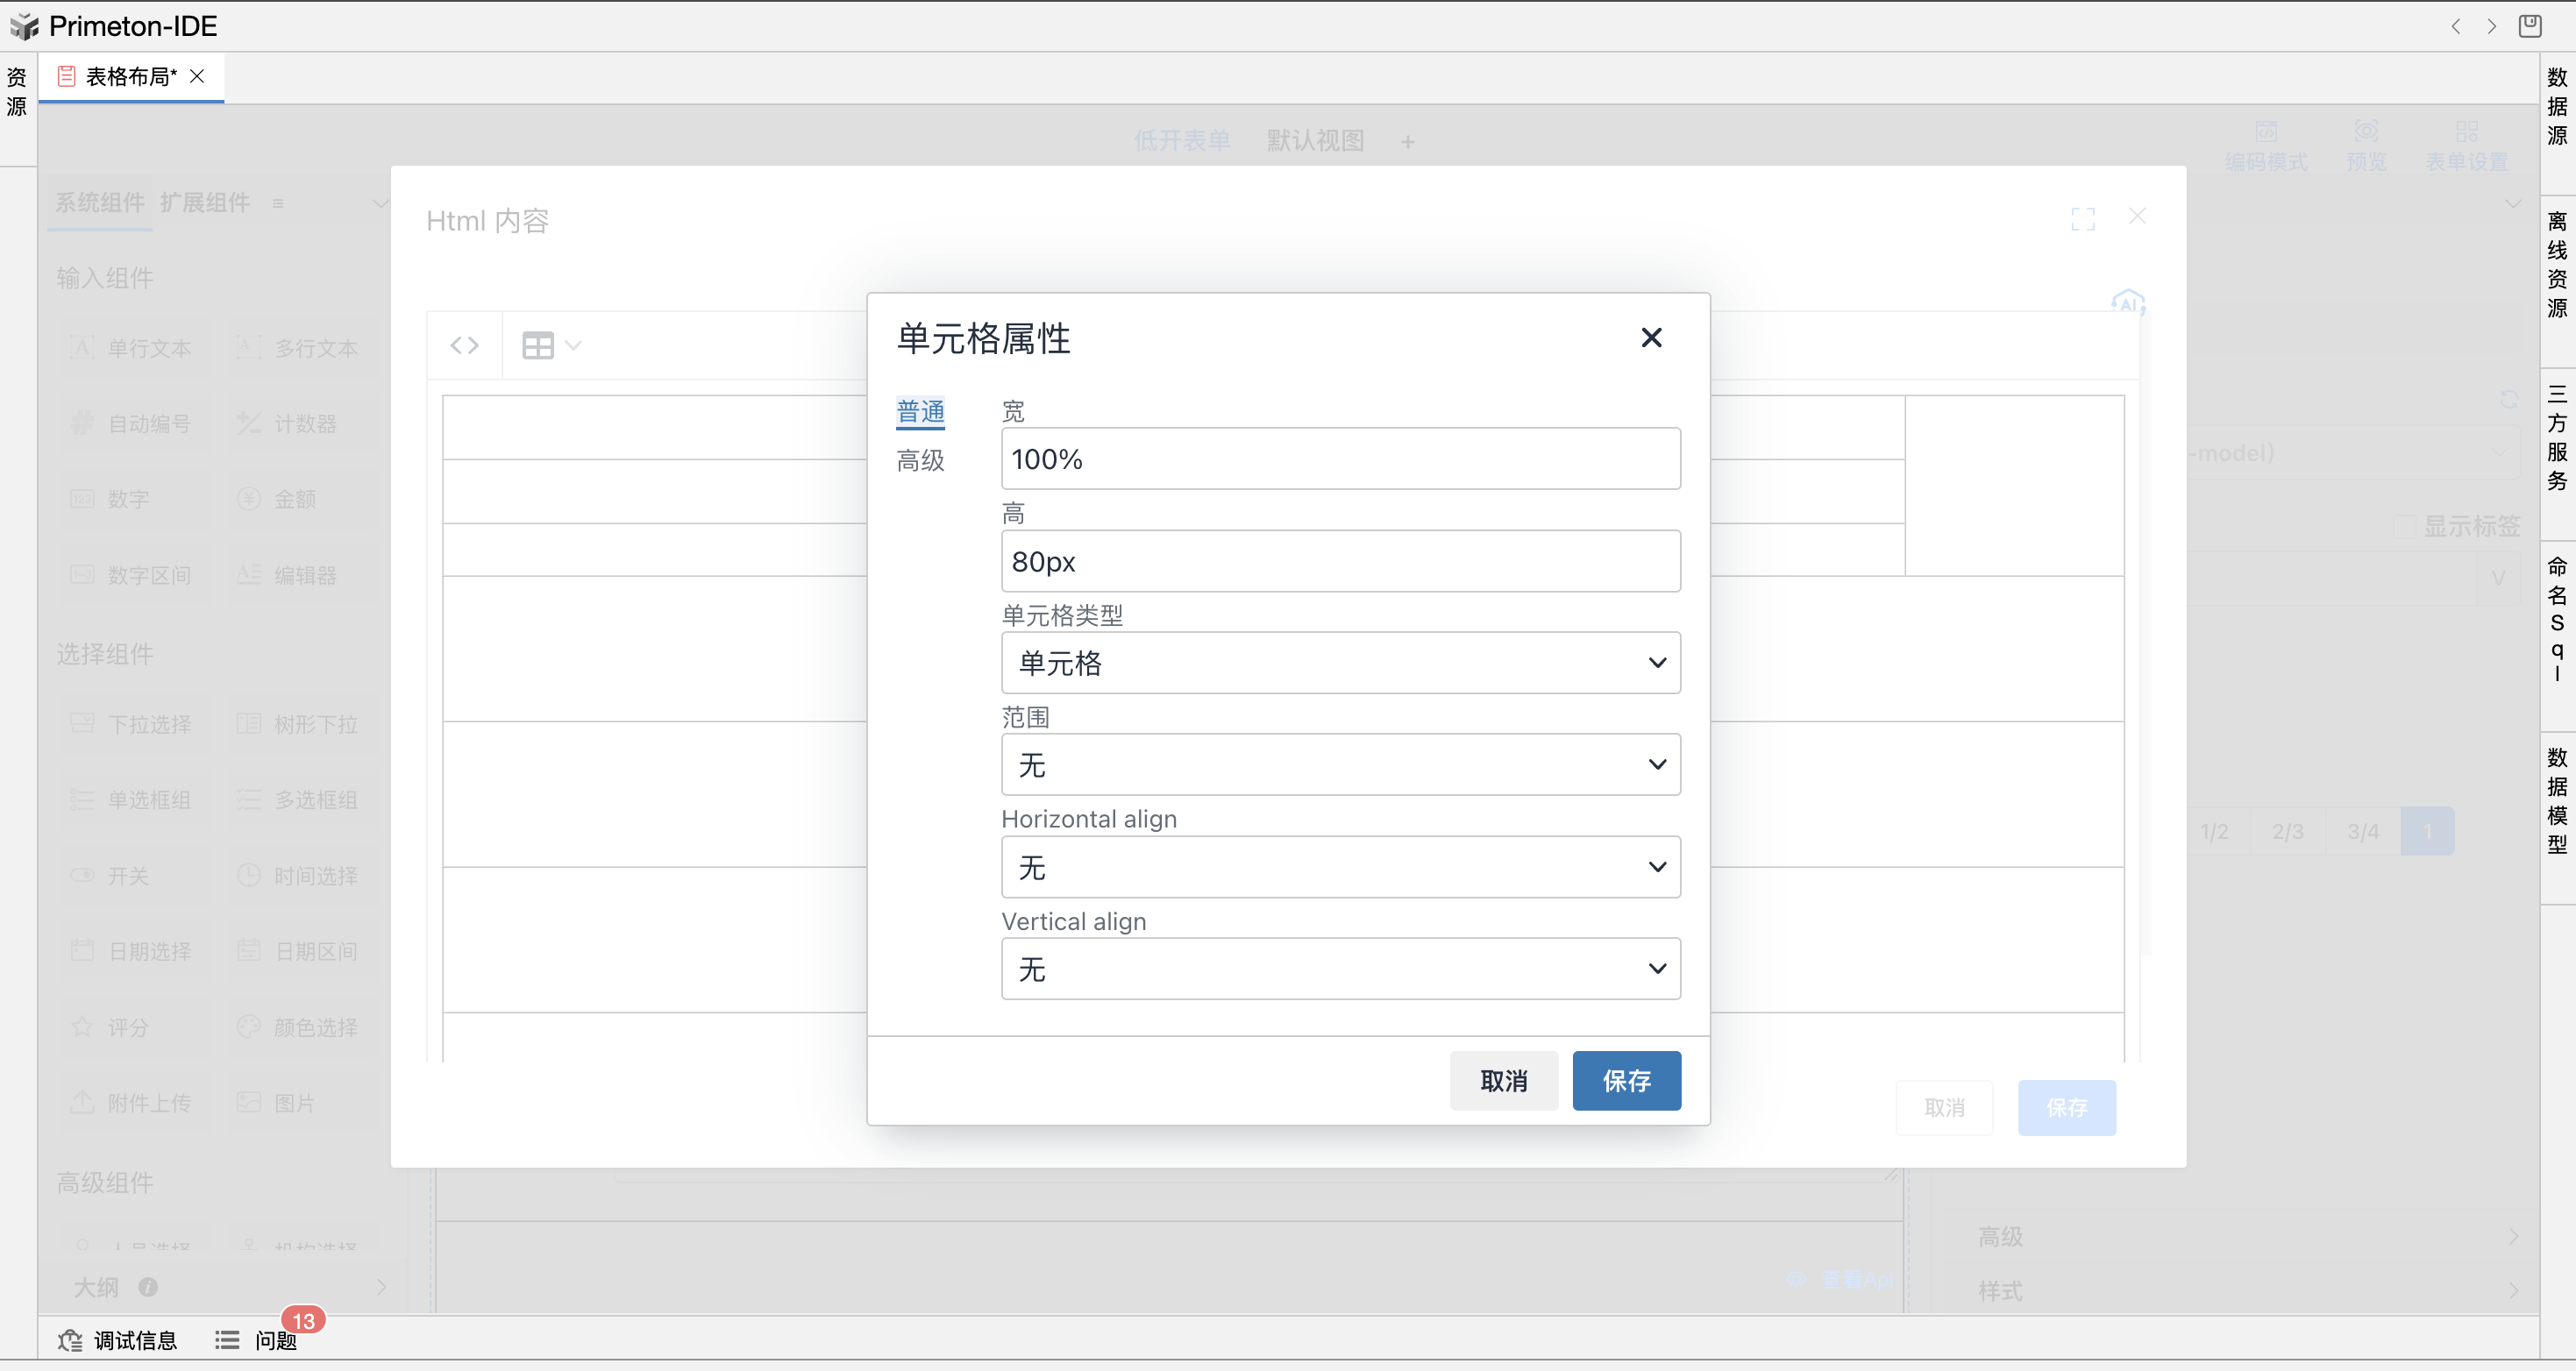The height and width of the screenshot is (1371, 2576).
Task: Navigate back with the left arrow icon
Action: (2455, 26)
